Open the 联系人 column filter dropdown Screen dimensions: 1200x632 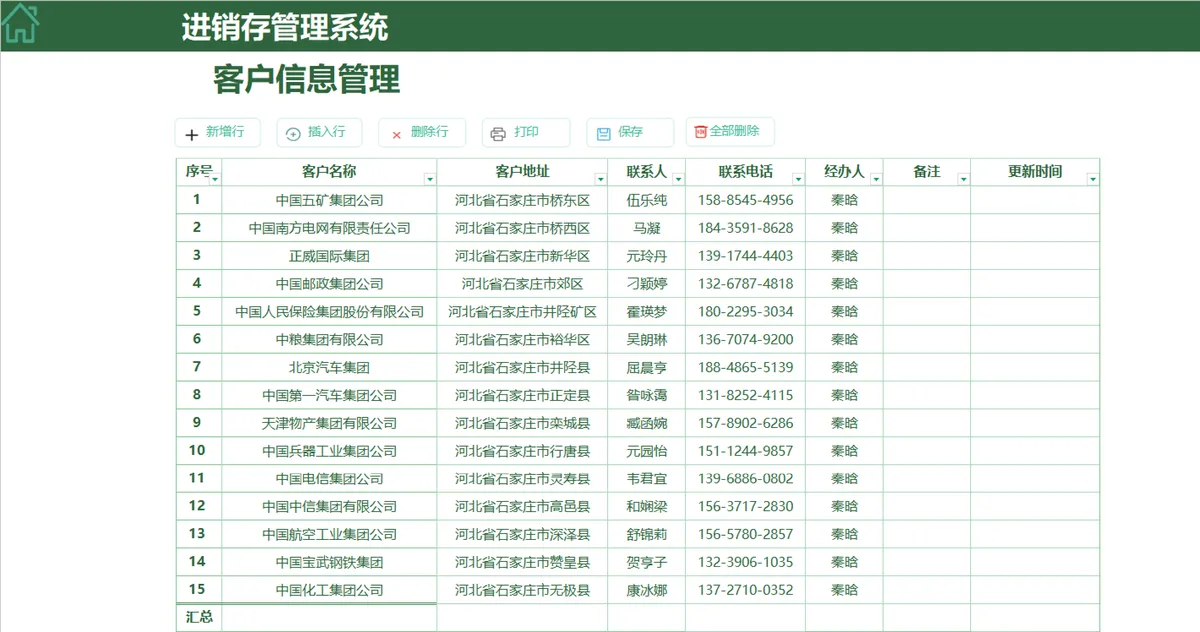679,179
